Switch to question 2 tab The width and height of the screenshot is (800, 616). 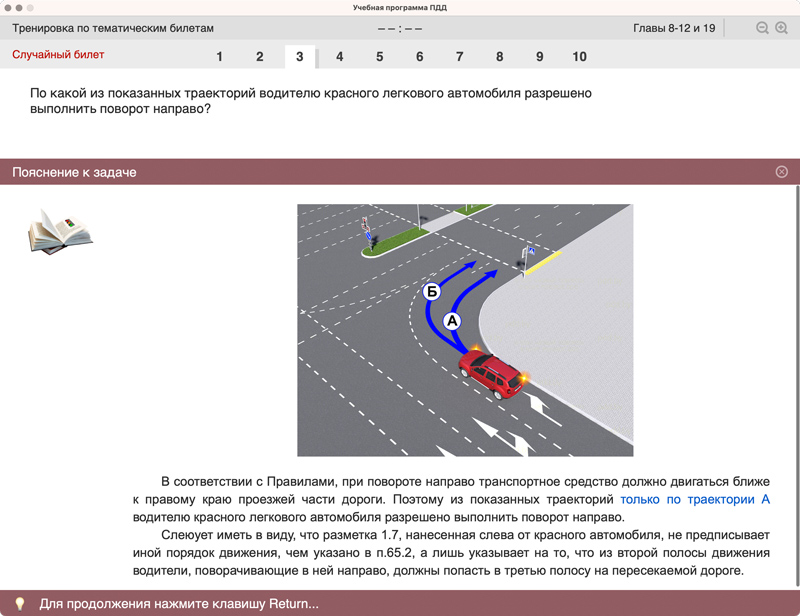(x=260, y=57)
